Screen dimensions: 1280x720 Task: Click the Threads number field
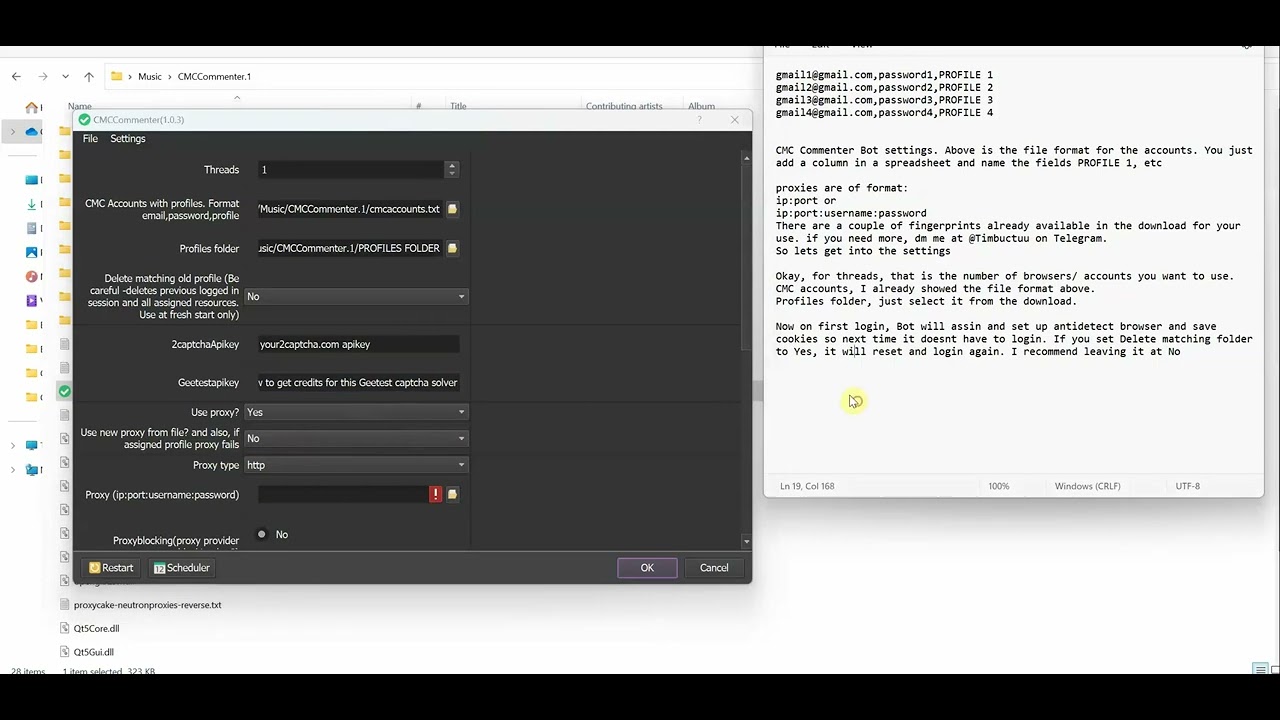pyautogui.click(x=351, y=170)
